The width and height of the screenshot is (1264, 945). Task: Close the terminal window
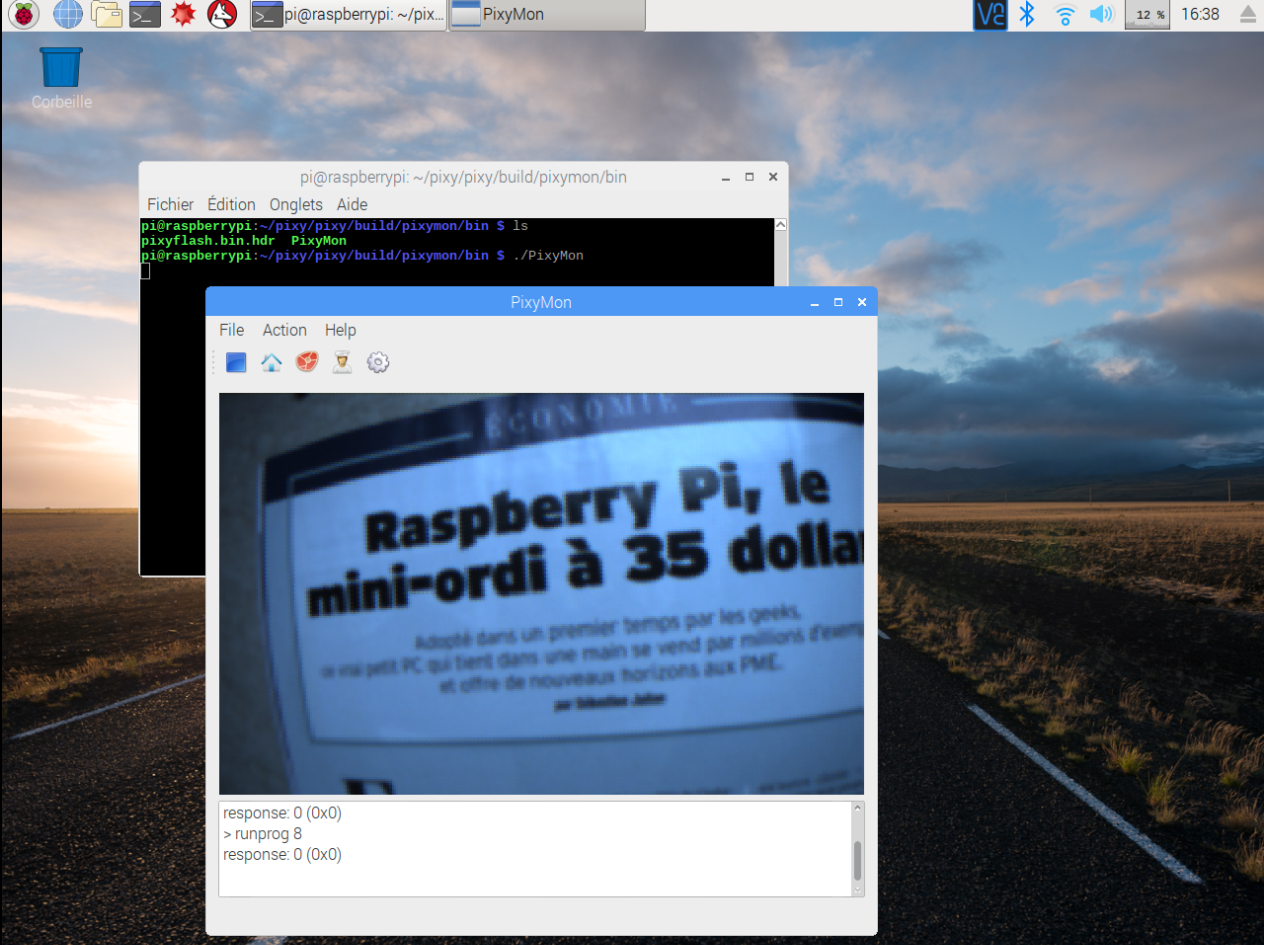pyautogui.click(x=772, y=177)
